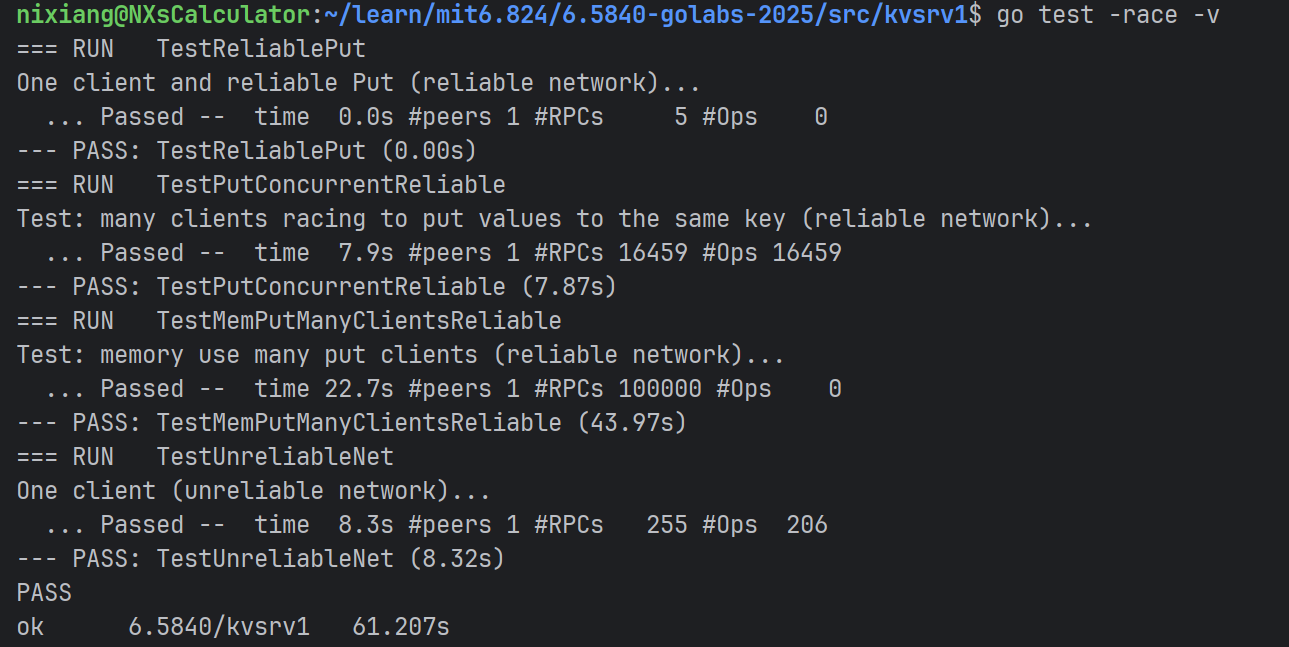The width and height of the screenshot is (1289, 647).
Task: Click the RUN TestMemPutManyClientsReliable line
Action: (x=289, y=321)
